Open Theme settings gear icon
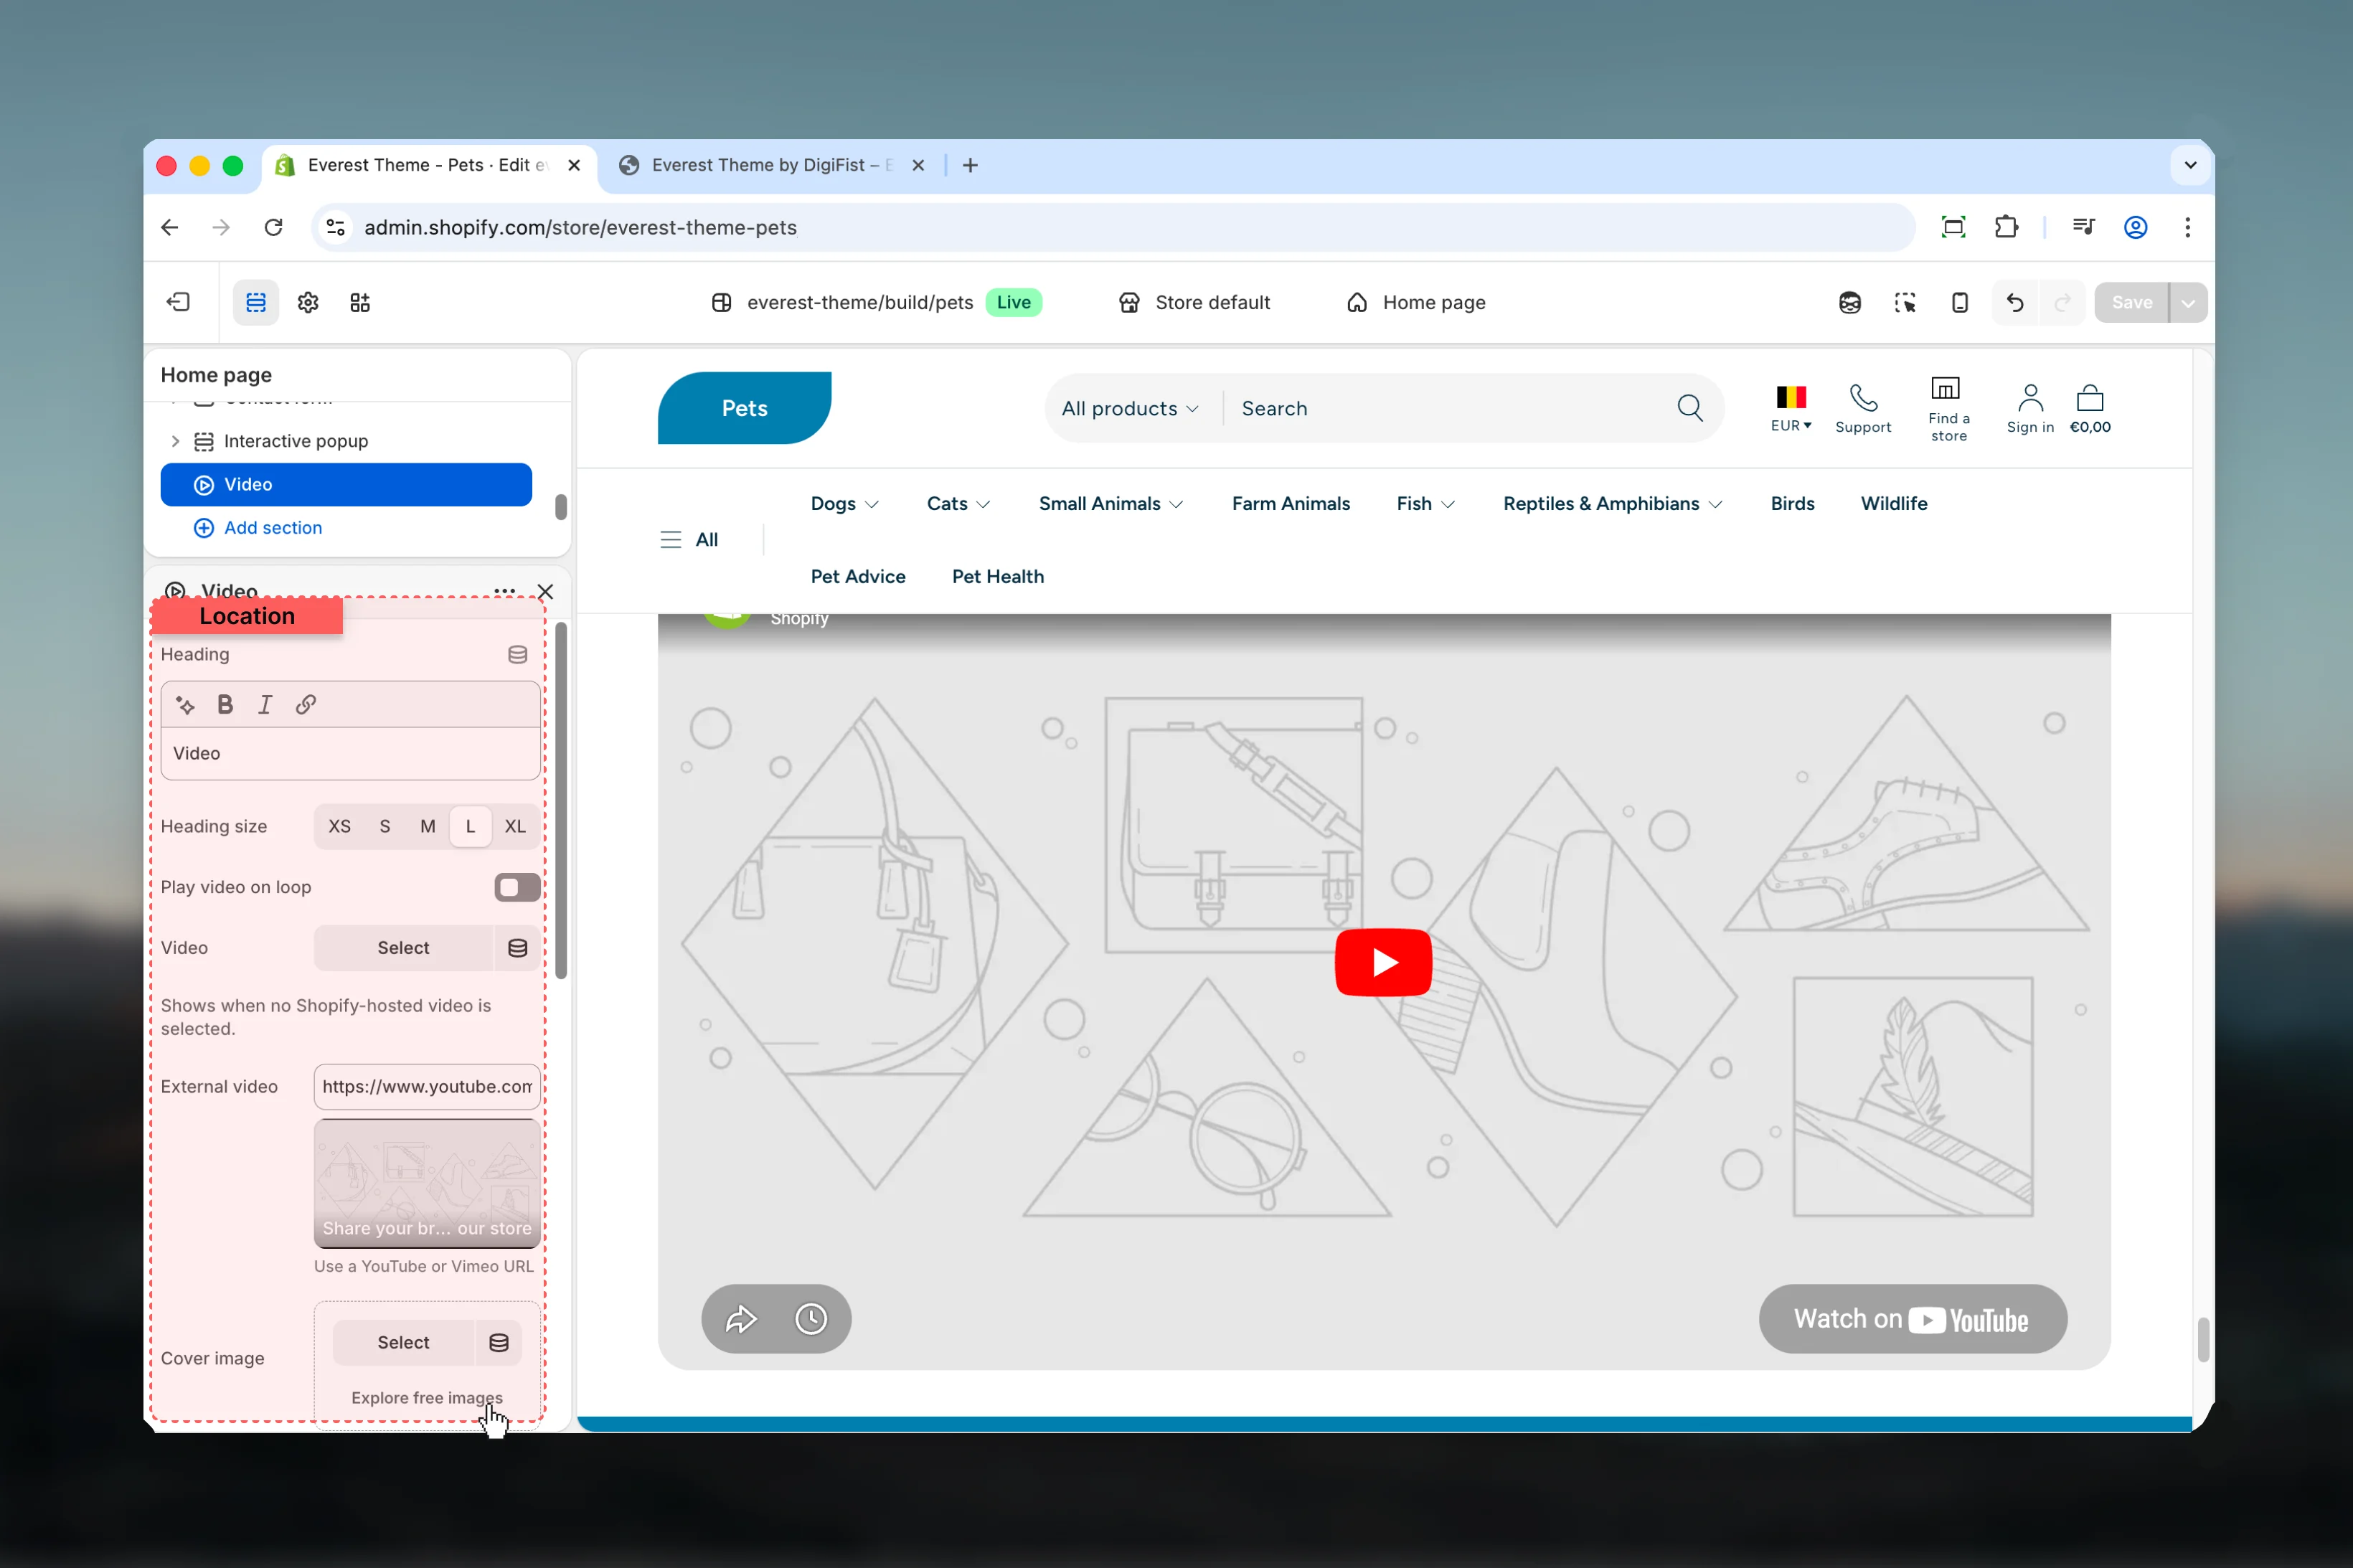 (x=308, y=302)
